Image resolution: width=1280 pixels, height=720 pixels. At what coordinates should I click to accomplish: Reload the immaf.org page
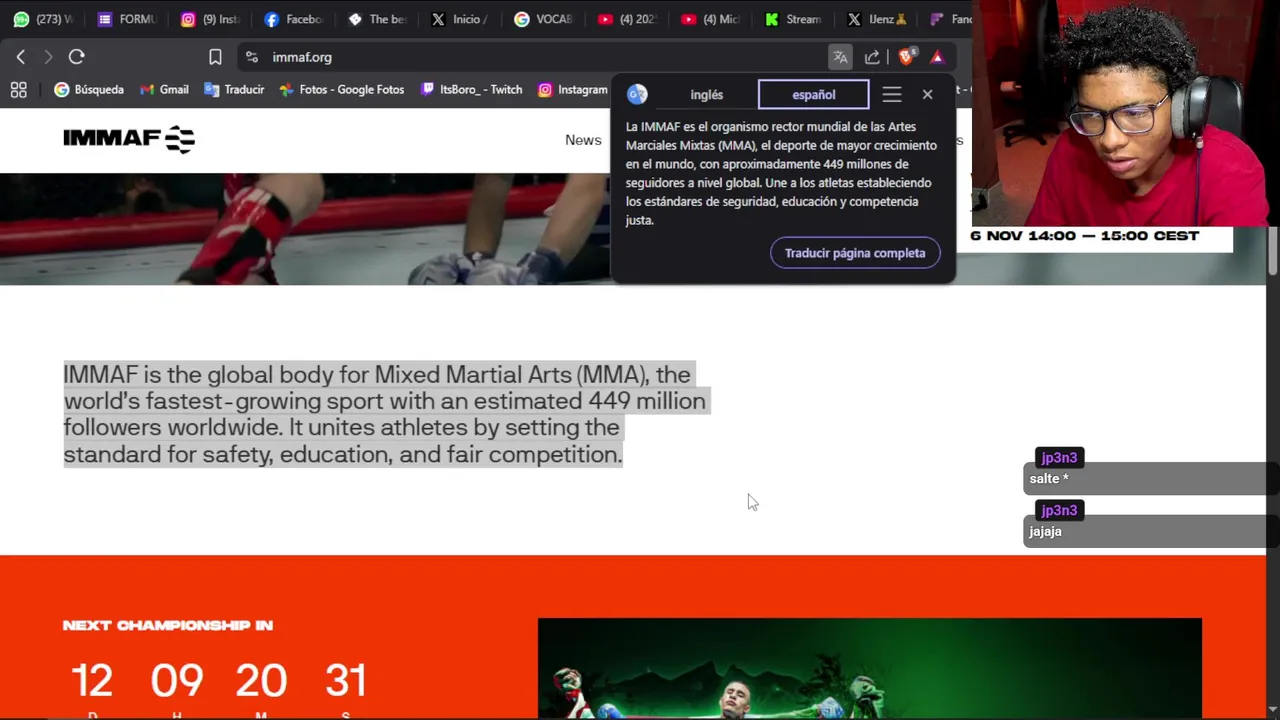[x=77, y=57]
